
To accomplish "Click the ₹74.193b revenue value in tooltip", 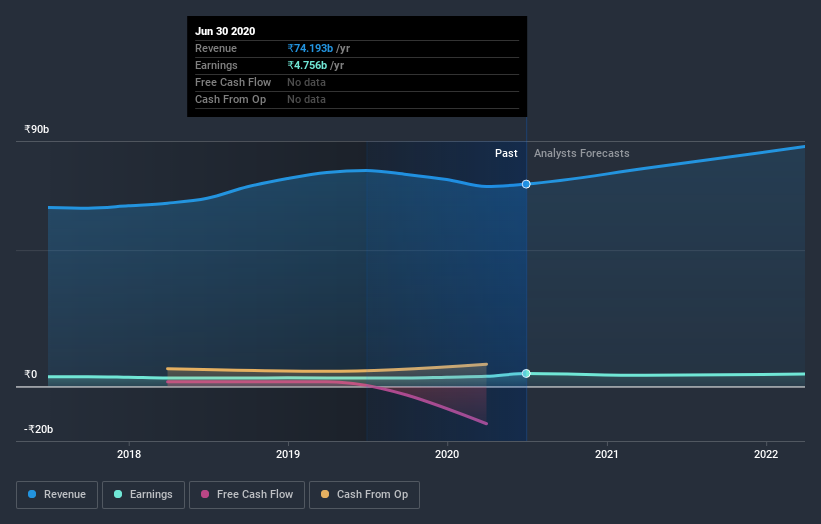I will (310, 48).
